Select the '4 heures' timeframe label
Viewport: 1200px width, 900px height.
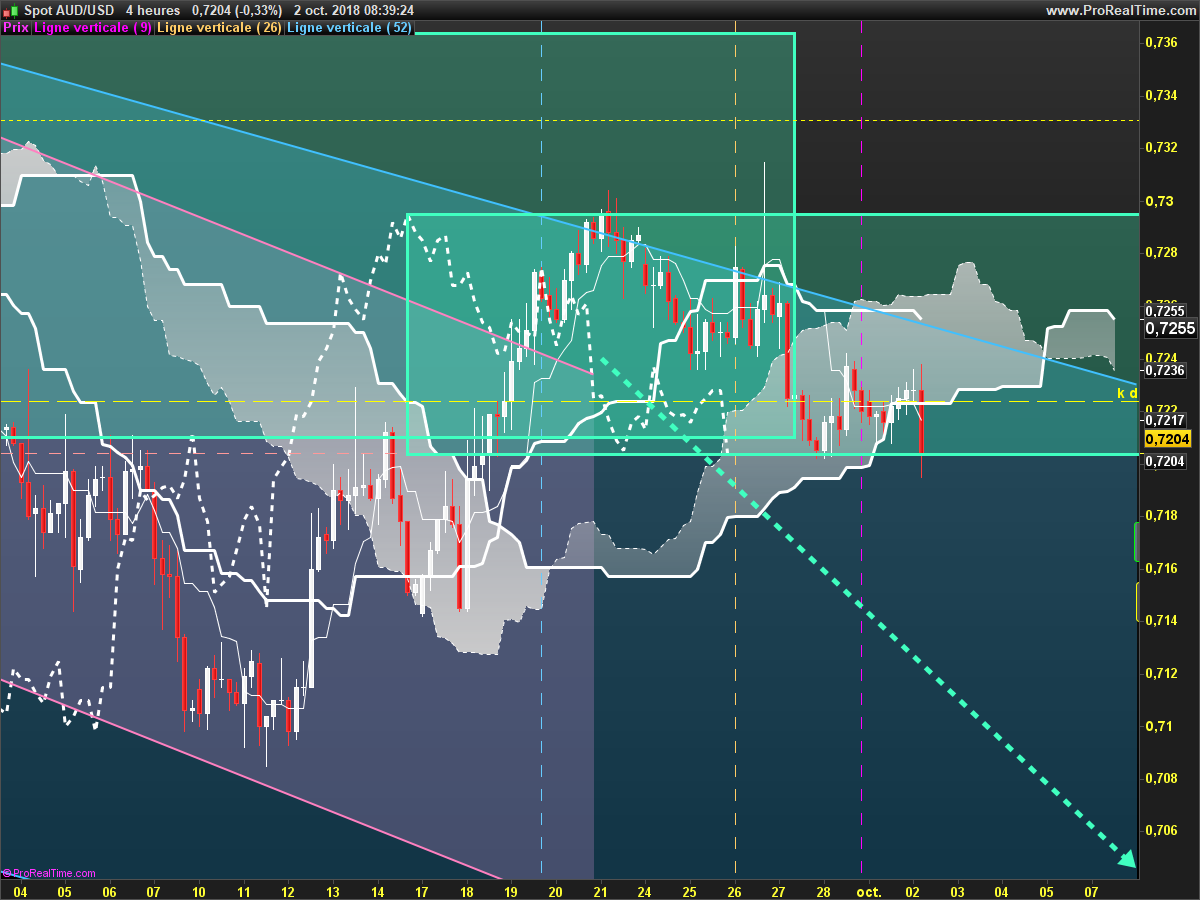click(153, 10)
